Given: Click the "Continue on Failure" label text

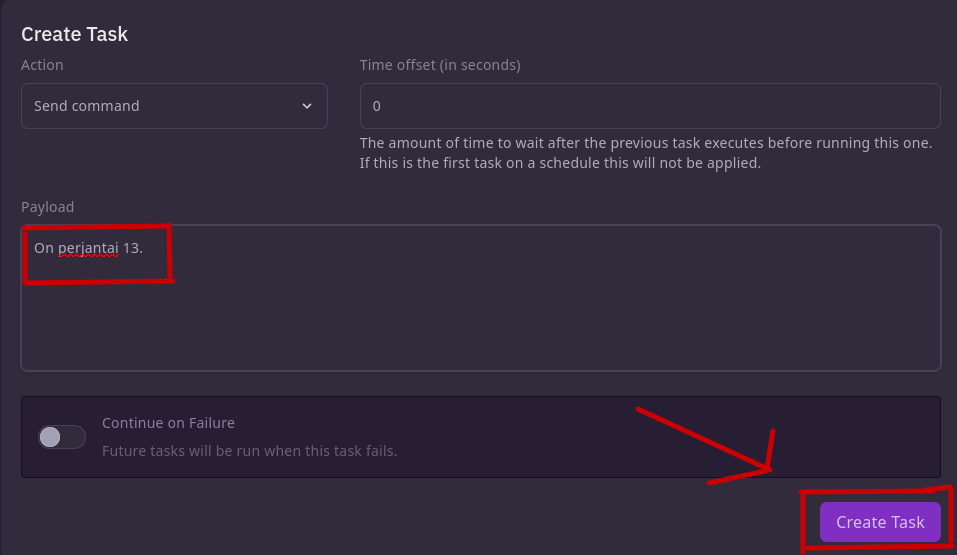Looking at the screenshot, I should (168, 423).
